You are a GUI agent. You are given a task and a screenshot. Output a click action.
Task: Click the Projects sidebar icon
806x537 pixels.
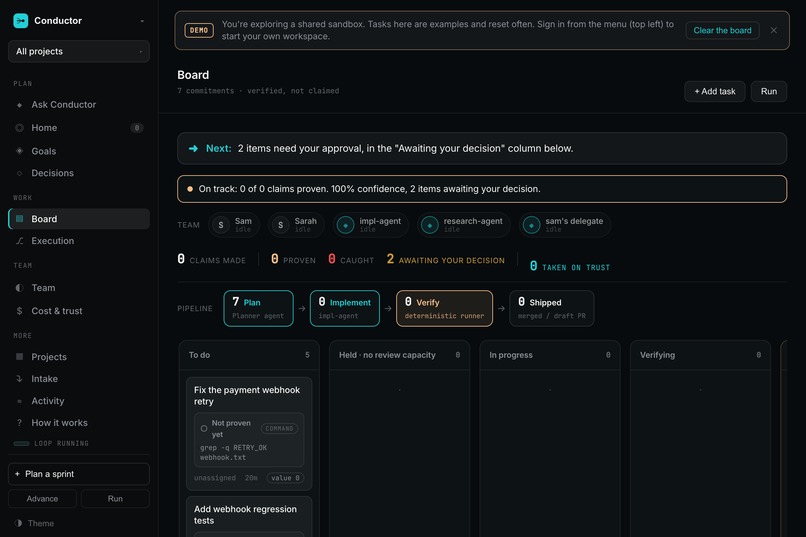point(20,357)
